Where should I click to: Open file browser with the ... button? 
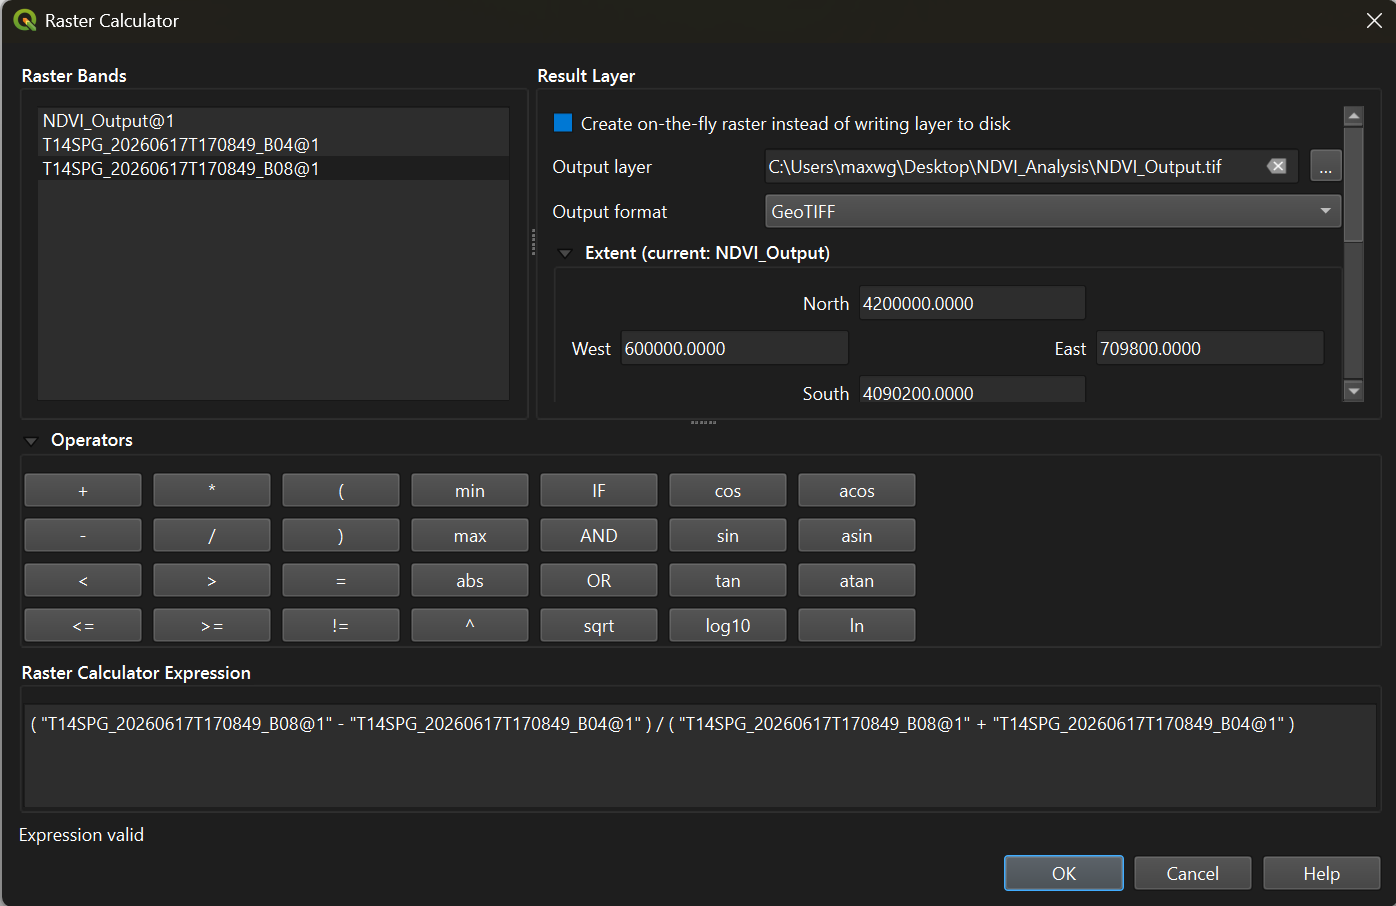pyautogui.click(x=1325, y=166)
